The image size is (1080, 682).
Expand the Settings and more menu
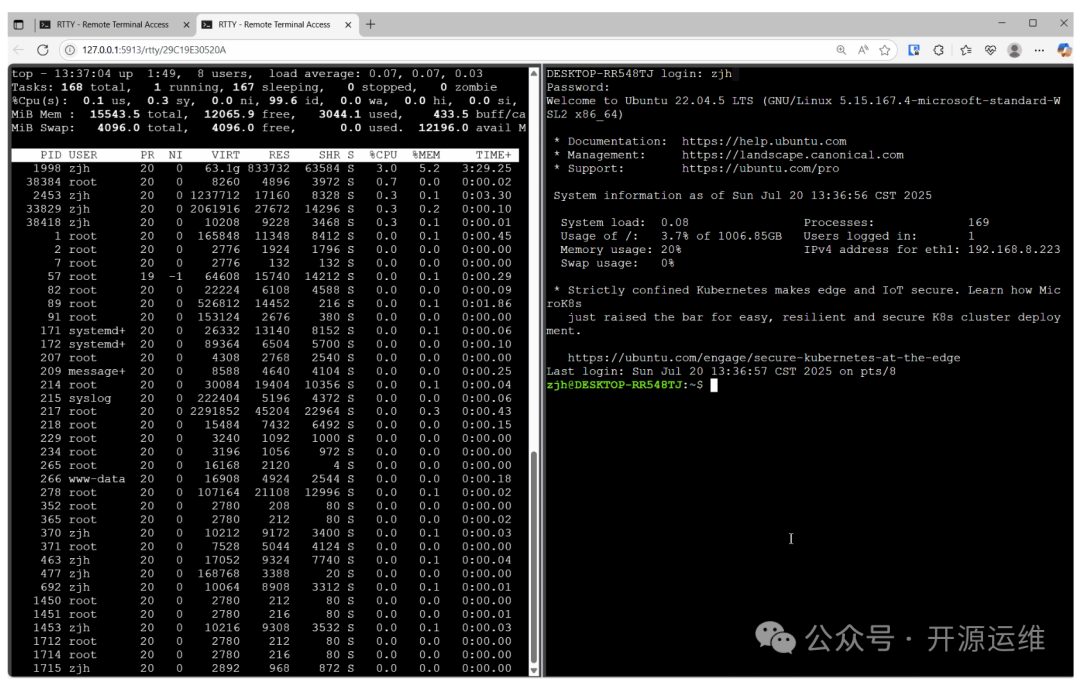(x=1039, y=50)
